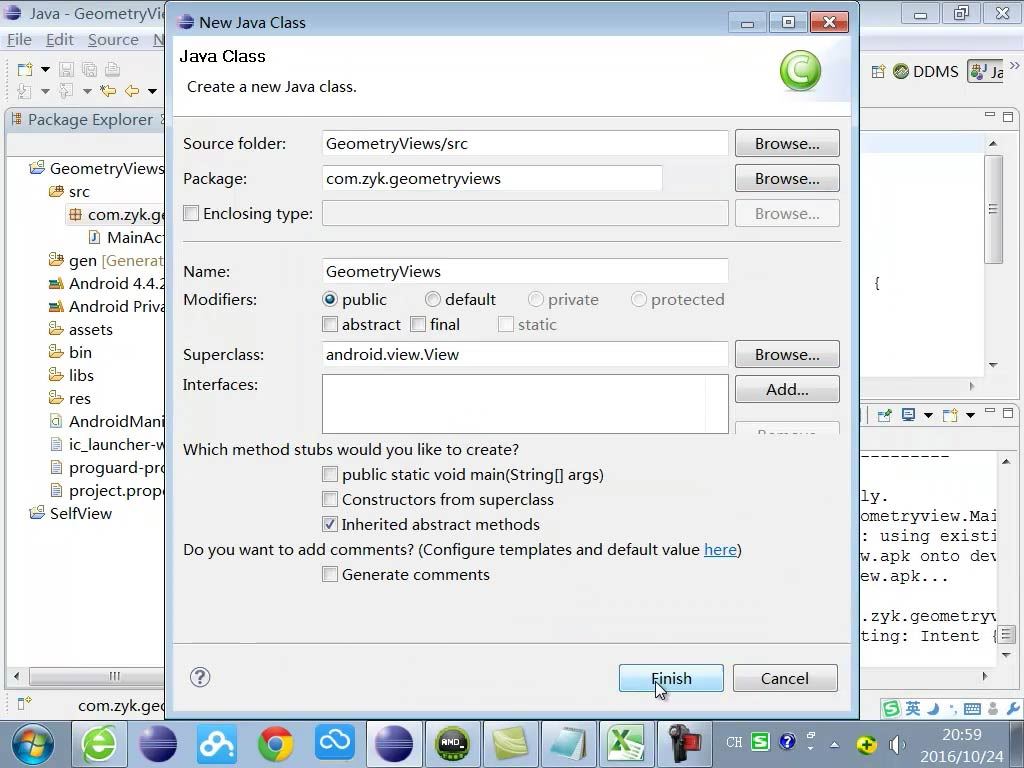The image size is (1024, 768).
Task: Click Open Console icon
Action: 950,415
